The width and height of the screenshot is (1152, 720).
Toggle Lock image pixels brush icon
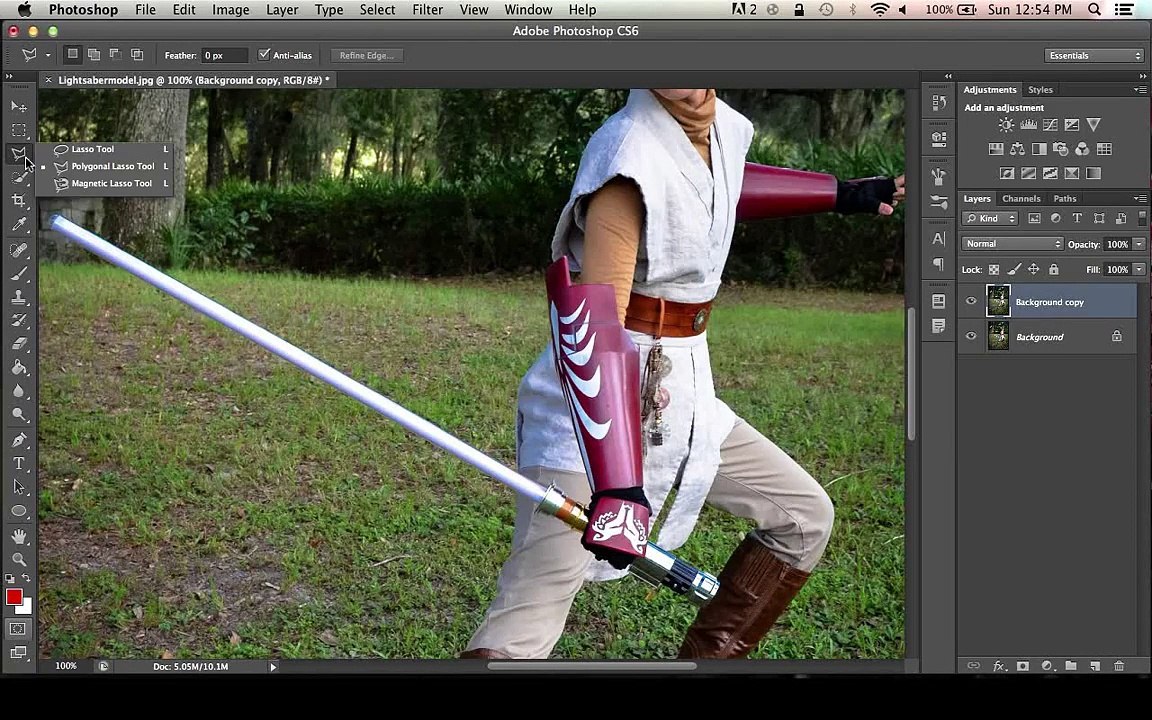pos(1014,270)
